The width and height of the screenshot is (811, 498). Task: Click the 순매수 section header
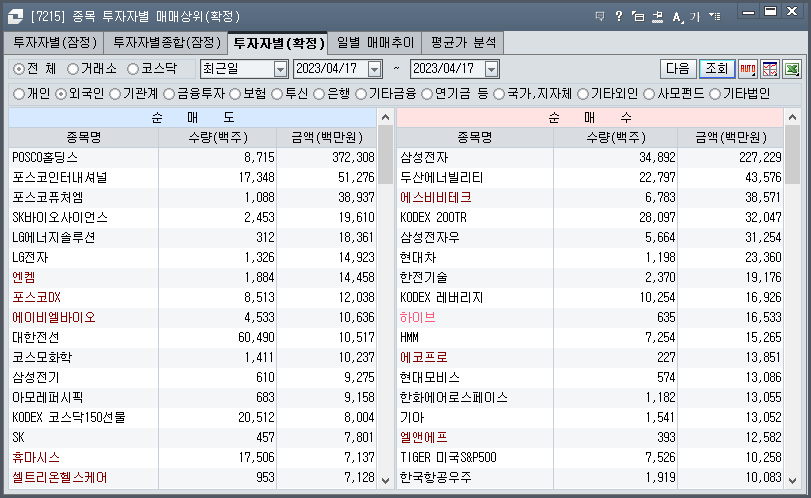[590, 117]
